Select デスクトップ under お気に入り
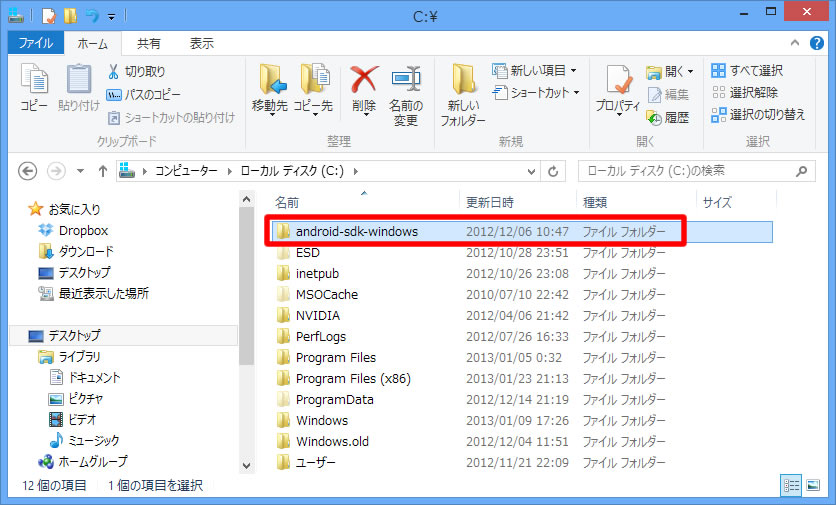836x505 pixels. 75,272
